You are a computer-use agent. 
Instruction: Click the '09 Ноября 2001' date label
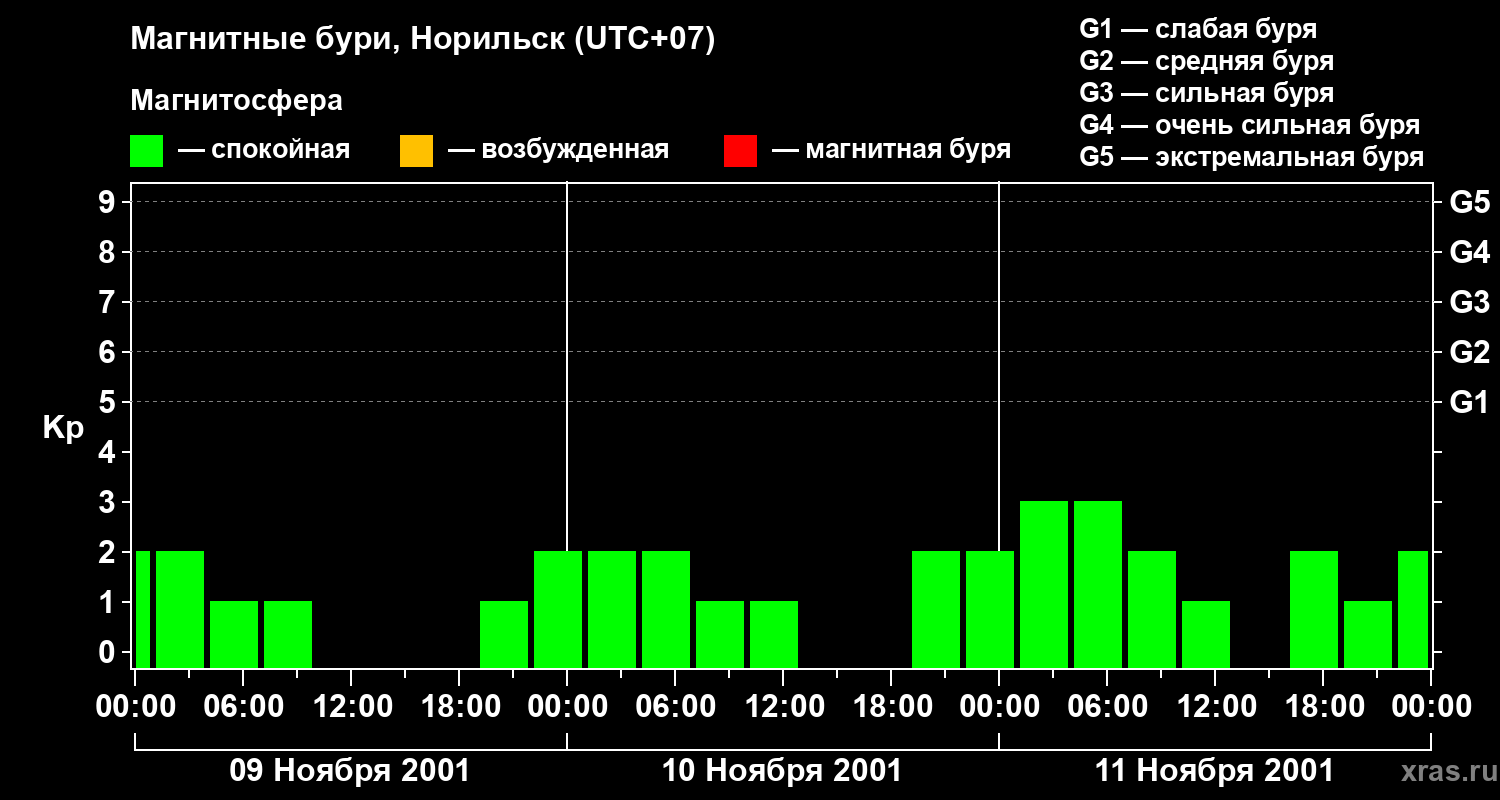click(350, 771)
